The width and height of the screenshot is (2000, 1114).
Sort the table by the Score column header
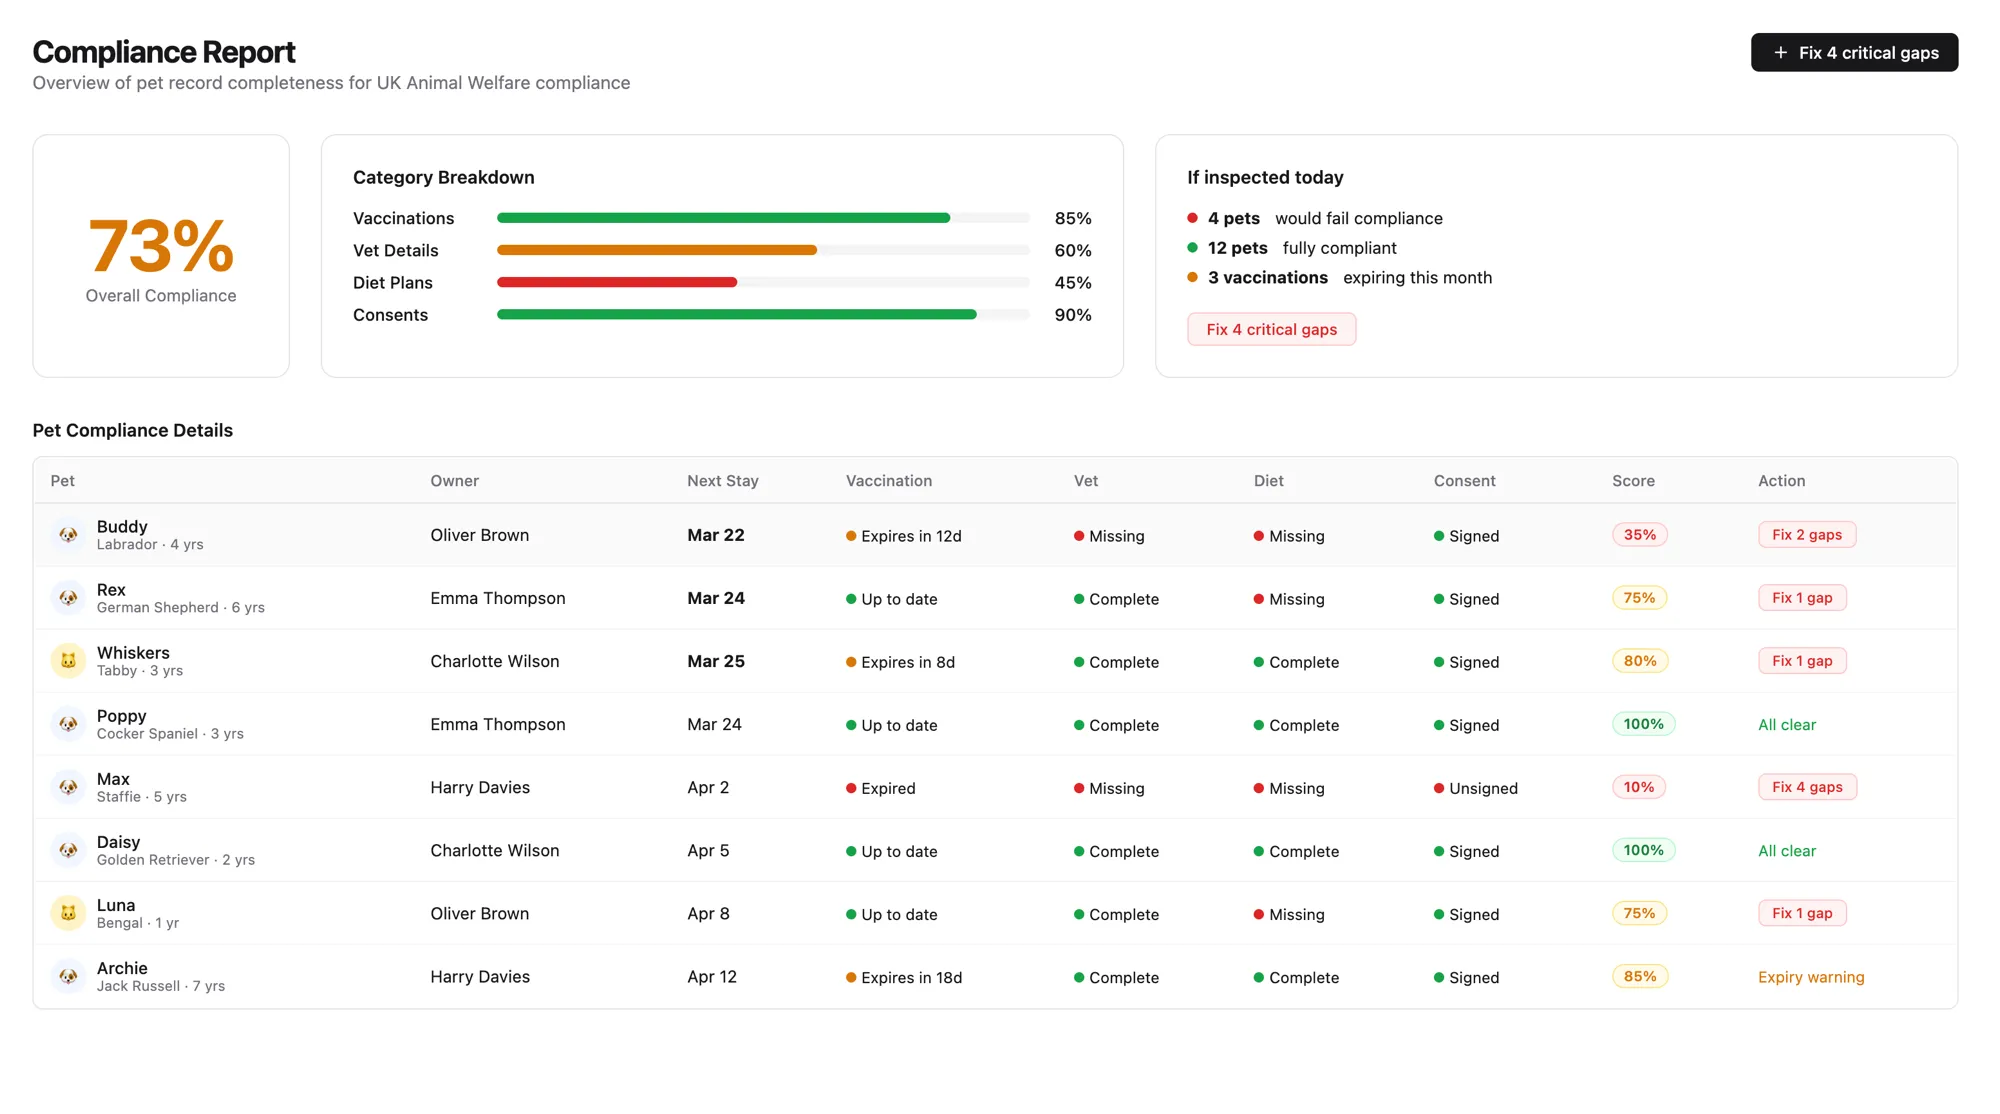click(1632, 480)
